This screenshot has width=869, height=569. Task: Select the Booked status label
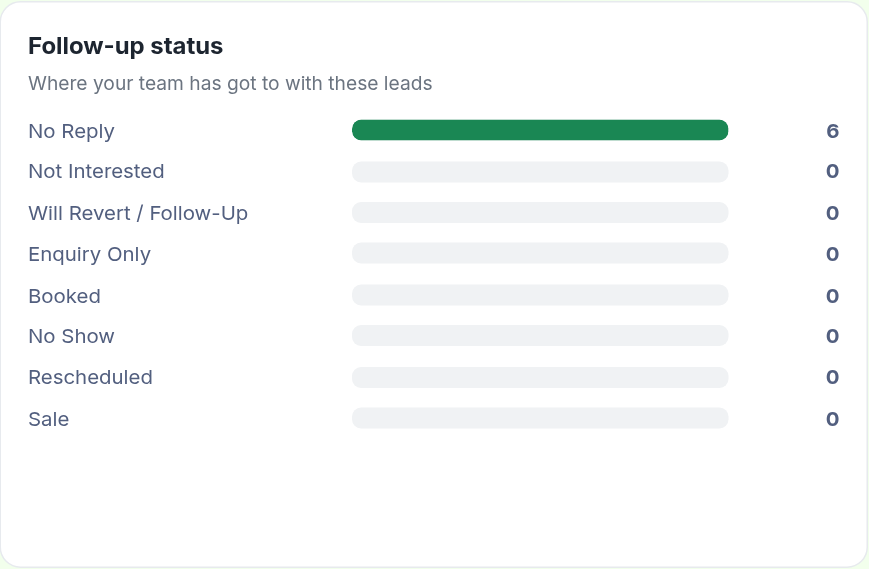65,296
